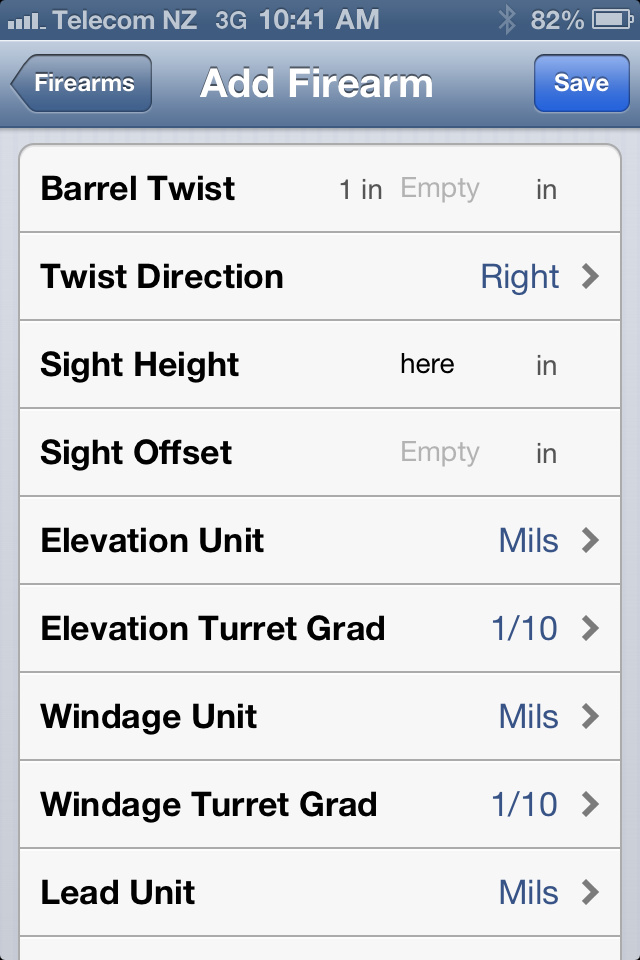This screenshot has height=960, width=640.
Task: Tap the chevron on Windage Turret Grad row
Action: (x=590, y=804)
